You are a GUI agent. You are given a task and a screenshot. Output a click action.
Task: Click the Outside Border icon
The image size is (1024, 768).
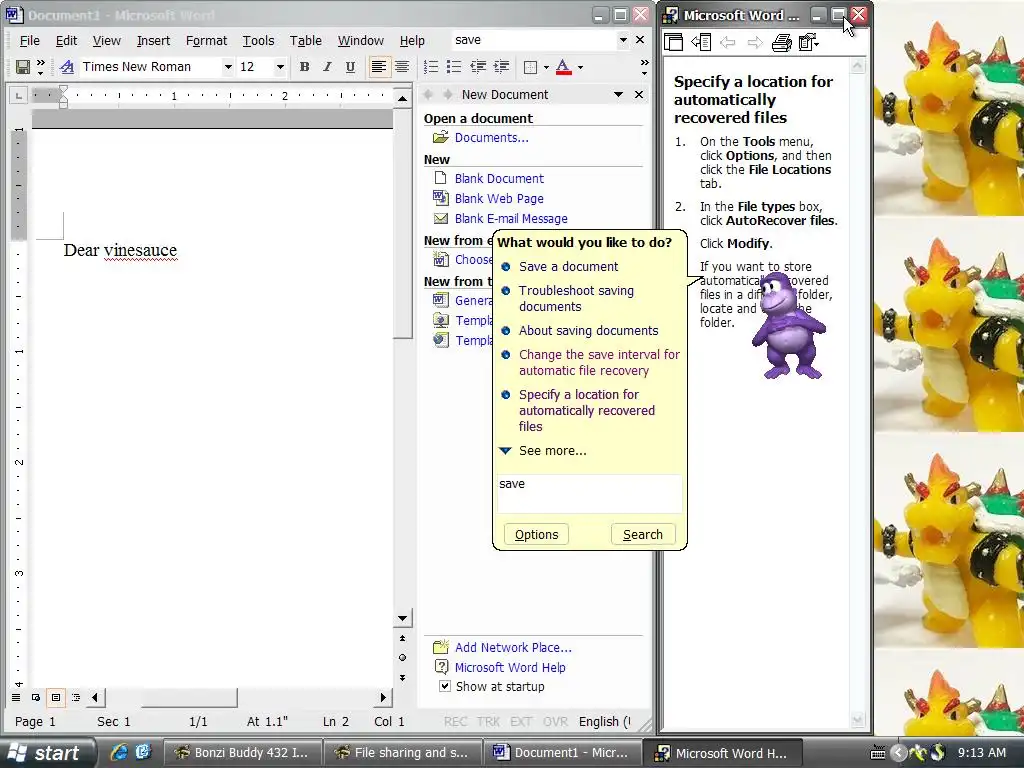pyautogui.click(x=530, y=67)
